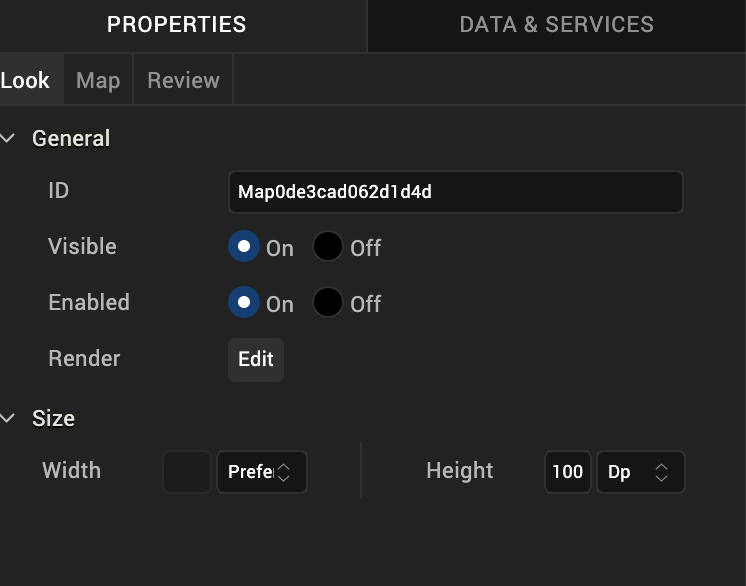Viewport: 746px width, 586px height.
Task: Select the Look sub-tab
Action: 25,81
